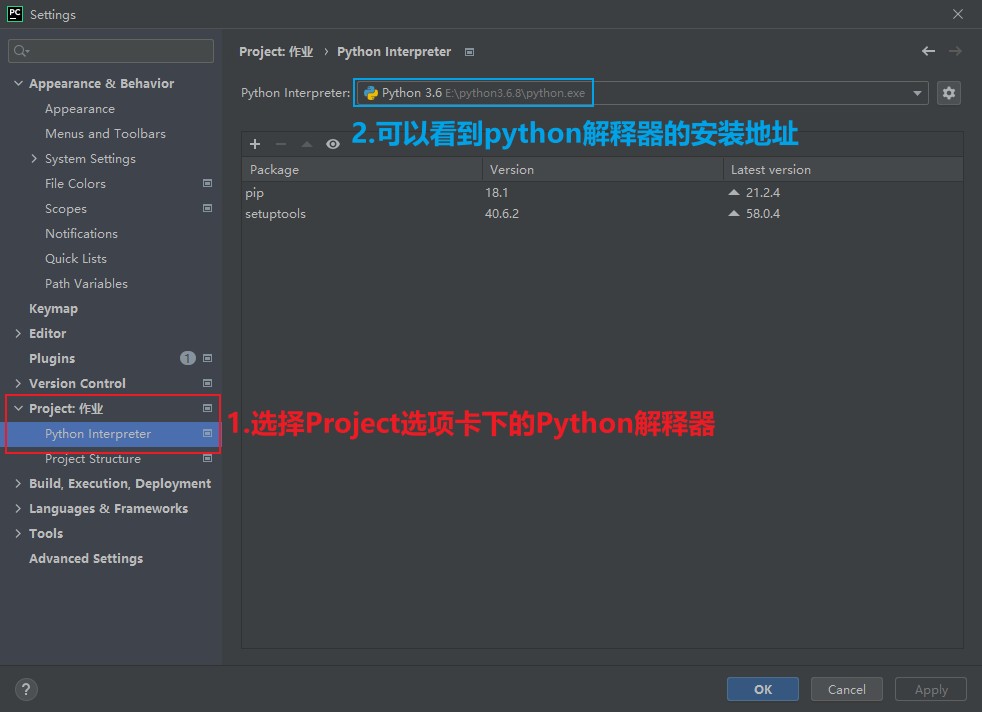Image resolution: width=982 pixels, height=712 pixels.
Task: Click the PyCharm icon in title bar
Action: point(14,14)
